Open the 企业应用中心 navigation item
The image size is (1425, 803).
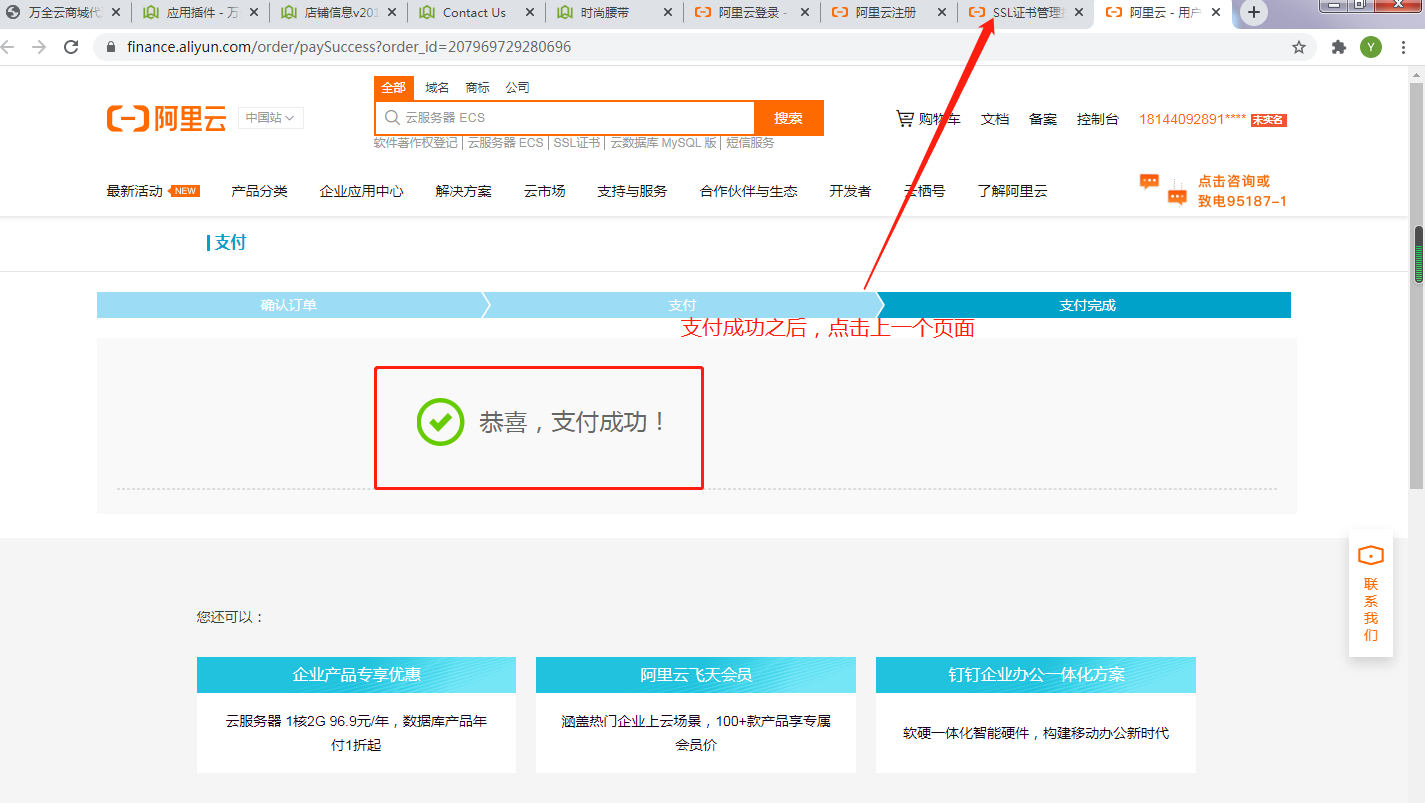coord(361,191)
